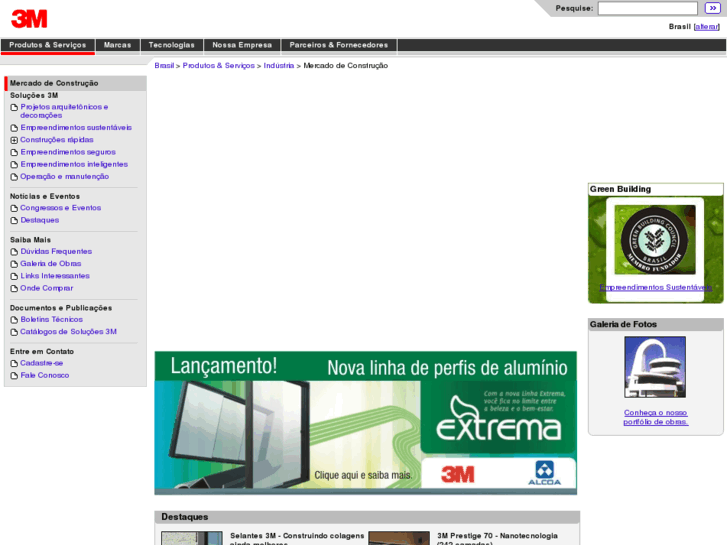Open Dúvidas Frequentes link

56,252
